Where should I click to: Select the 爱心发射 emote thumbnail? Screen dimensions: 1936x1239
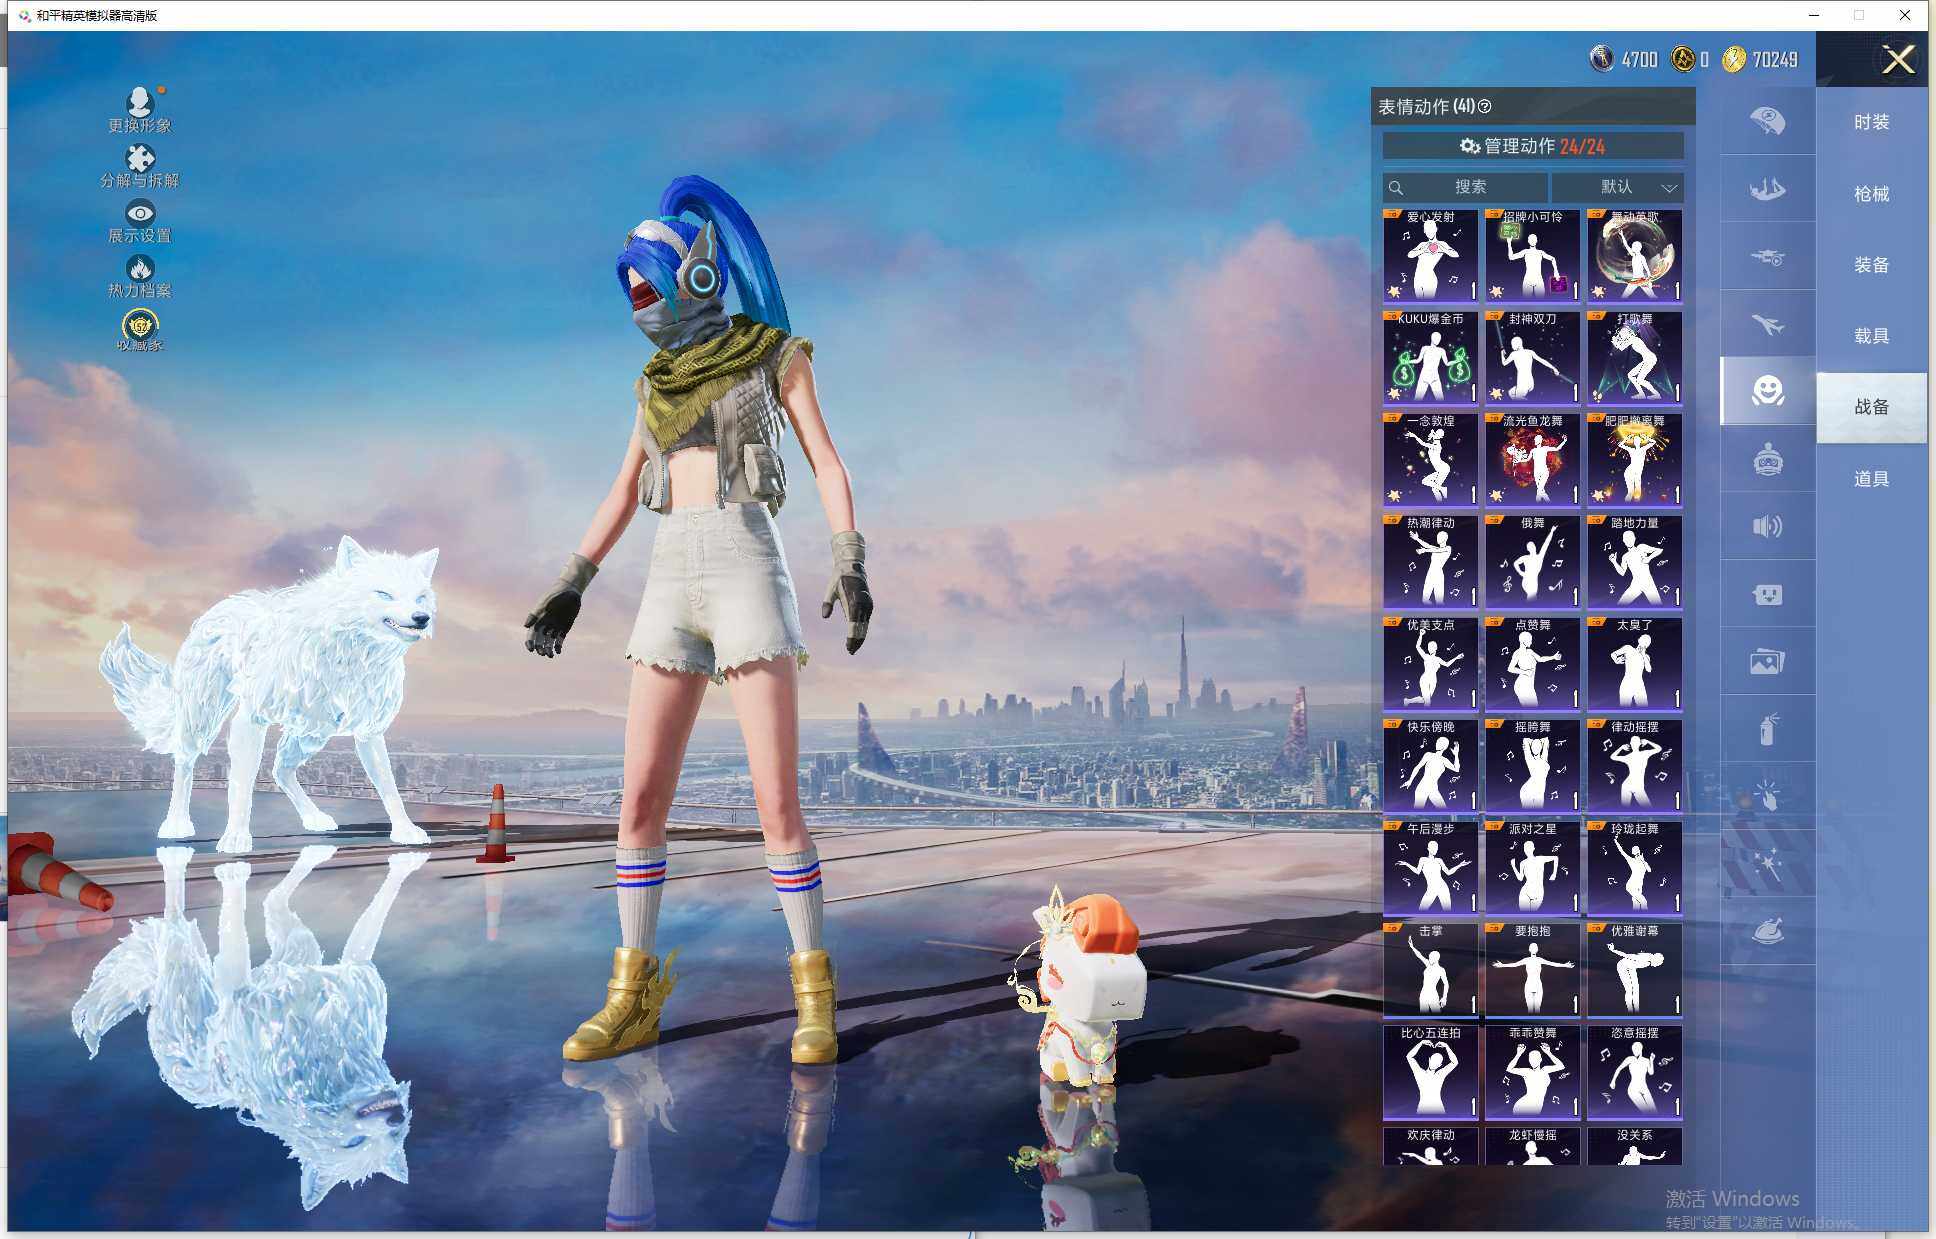(x=1430, y=256)
